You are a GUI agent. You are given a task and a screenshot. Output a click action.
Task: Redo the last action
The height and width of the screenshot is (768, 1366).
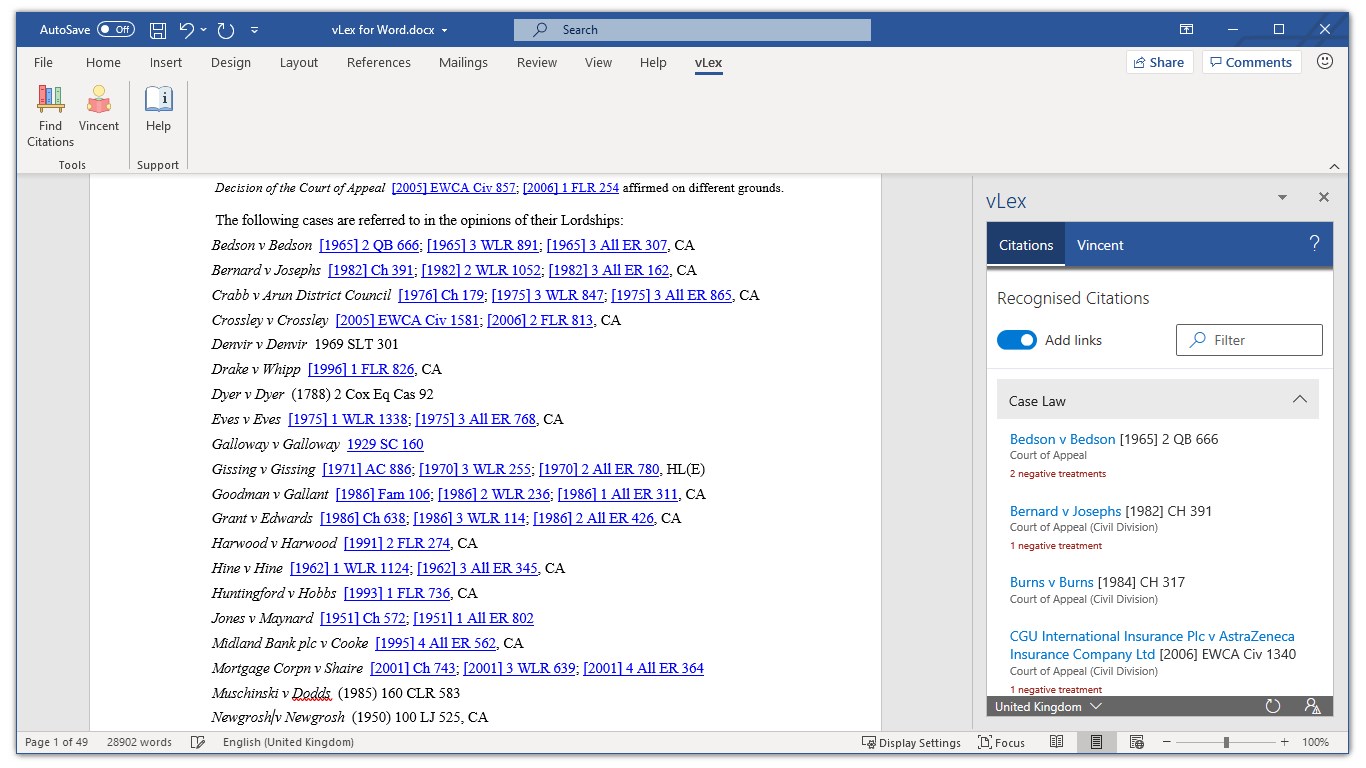tap(226, 30)
